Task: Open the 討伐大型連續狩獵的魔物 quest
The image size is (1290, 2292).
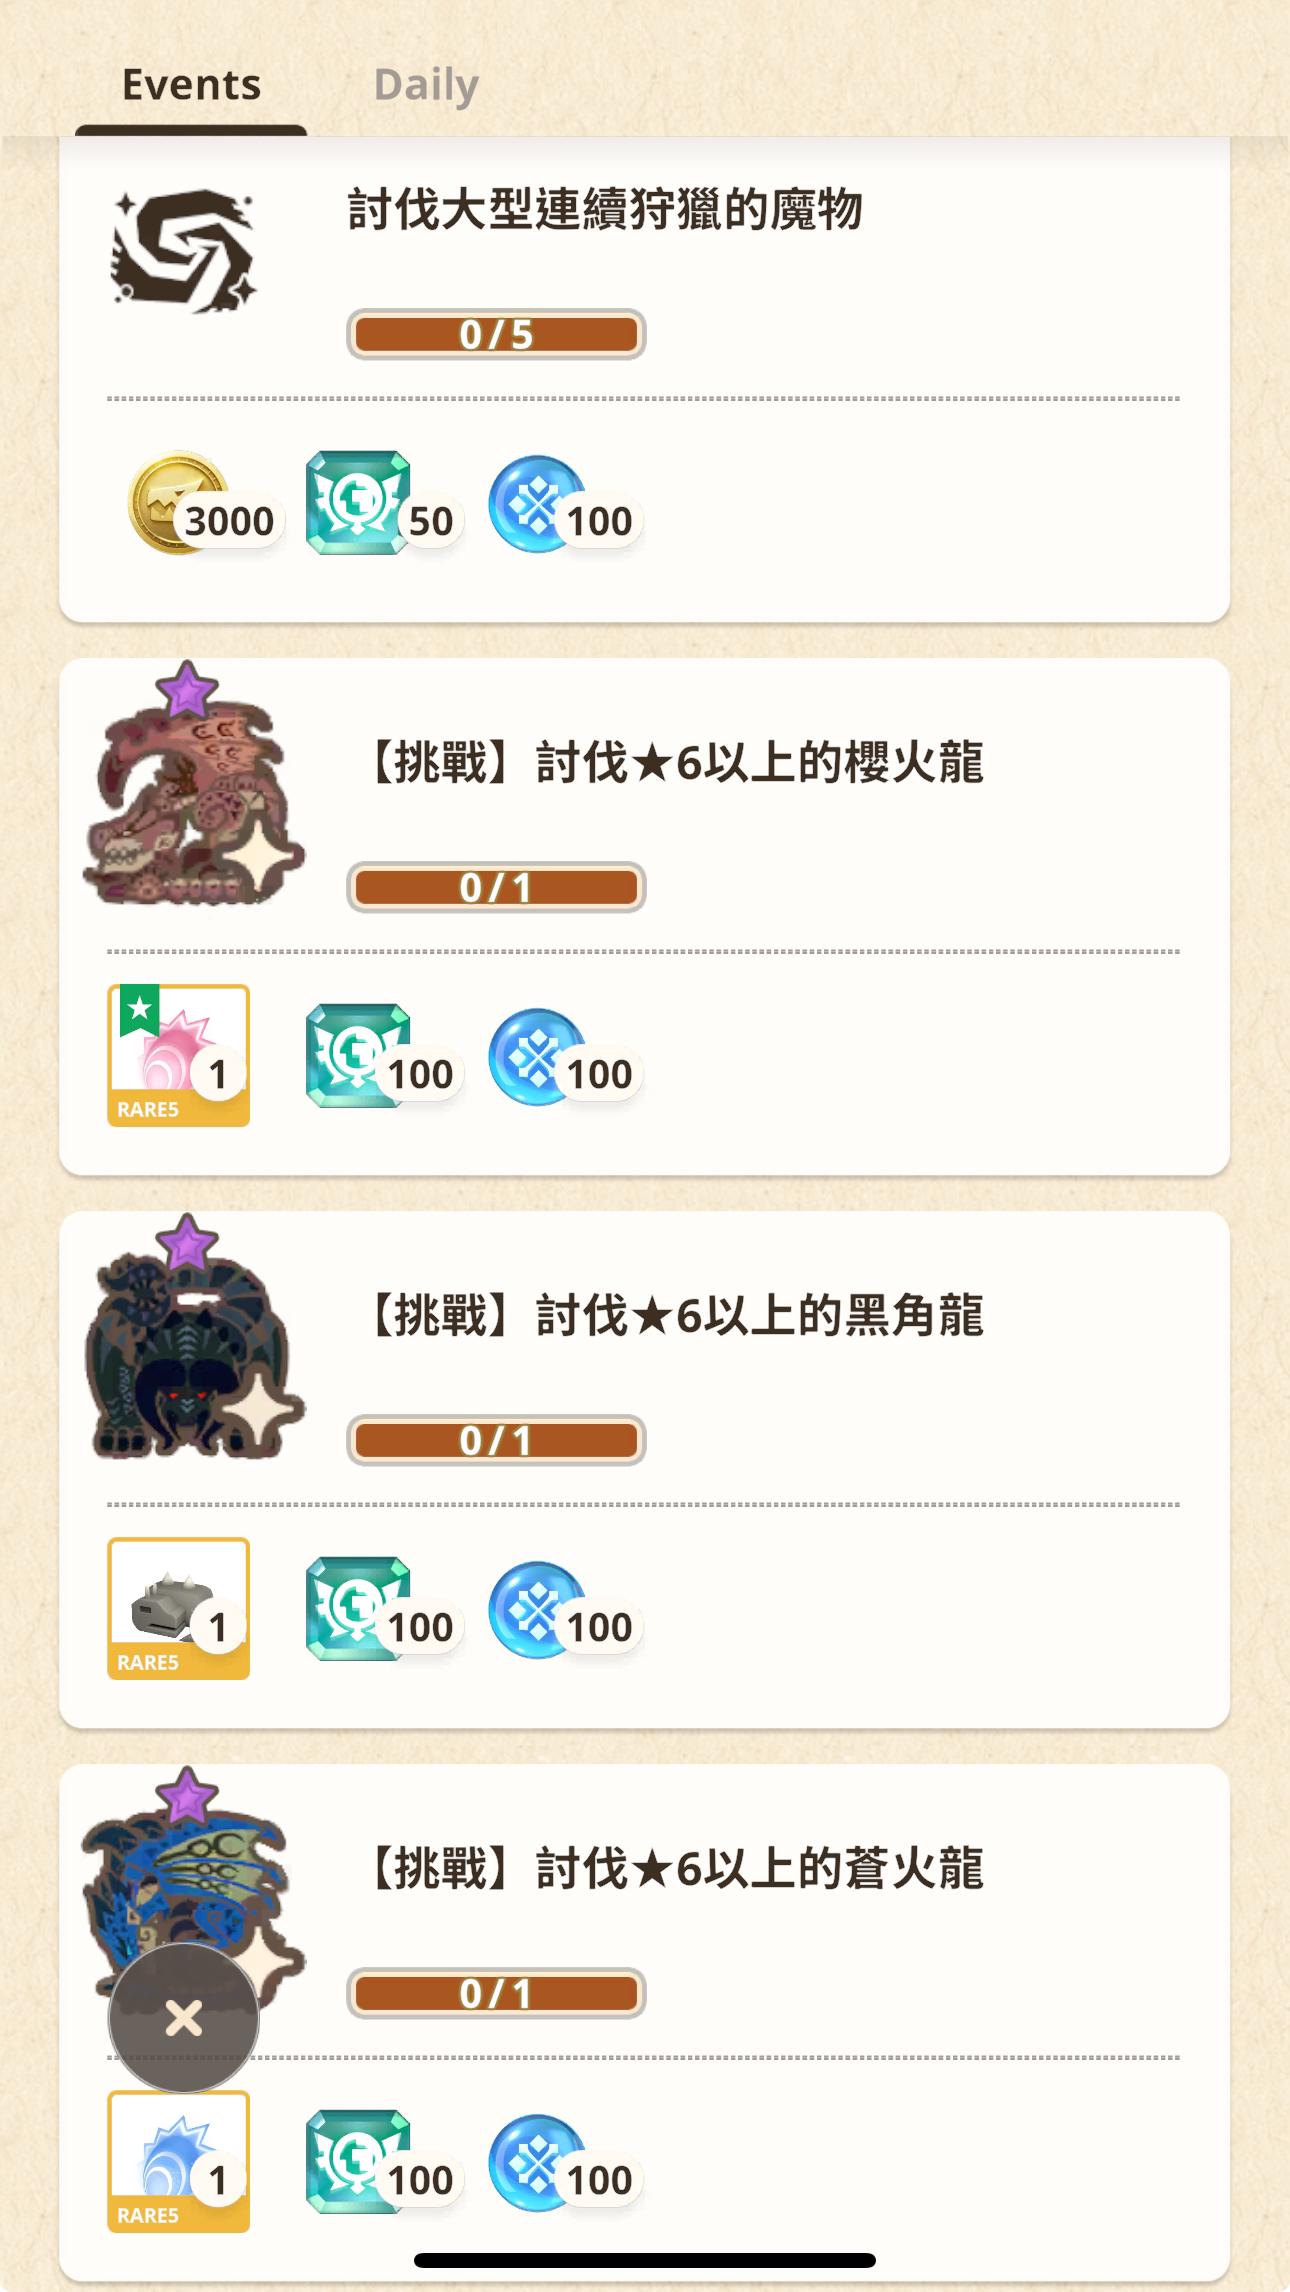Action: tap(605, 210)
